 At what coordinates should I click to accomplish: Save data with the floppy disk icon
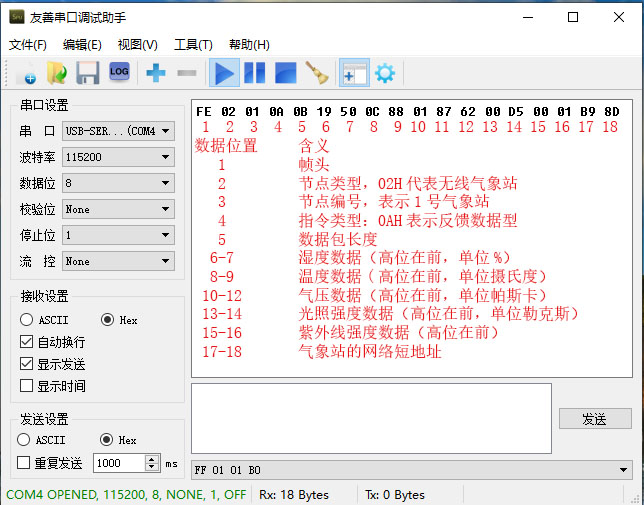pyautogui.click(x=87, y=73)
